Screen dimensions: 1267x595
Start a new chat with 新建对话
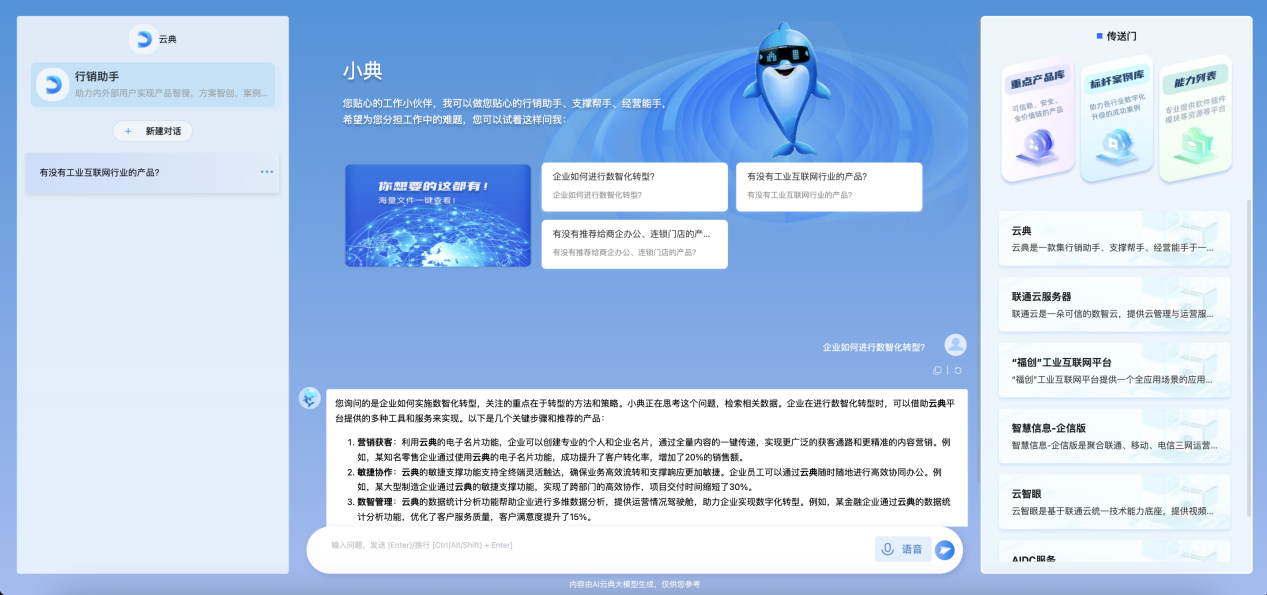click(x=153, y=131)
